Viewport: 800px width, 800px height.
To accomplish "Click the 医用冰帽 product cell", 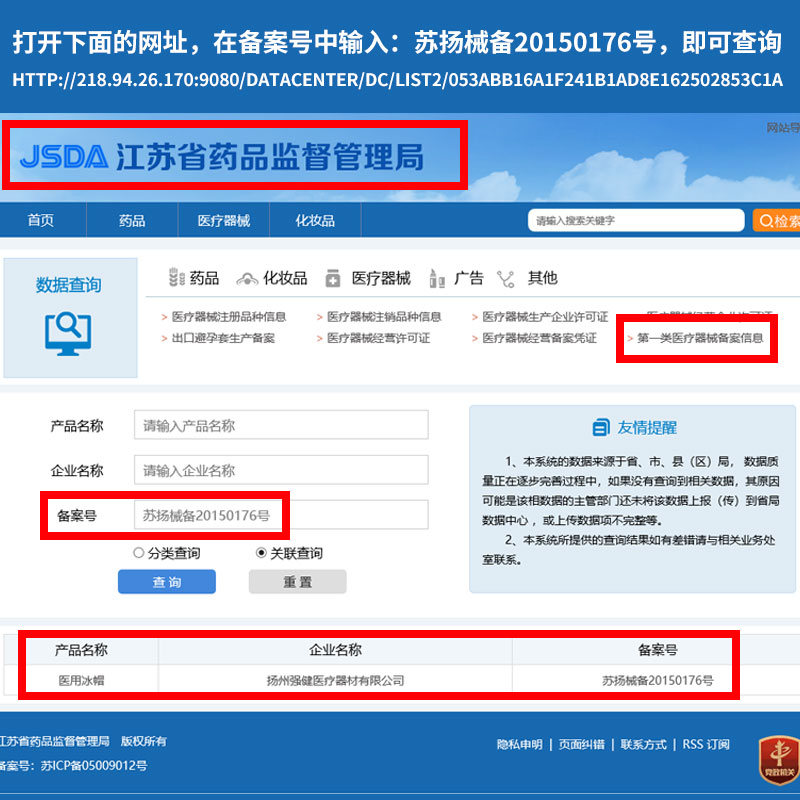I will tap(81, 680).
